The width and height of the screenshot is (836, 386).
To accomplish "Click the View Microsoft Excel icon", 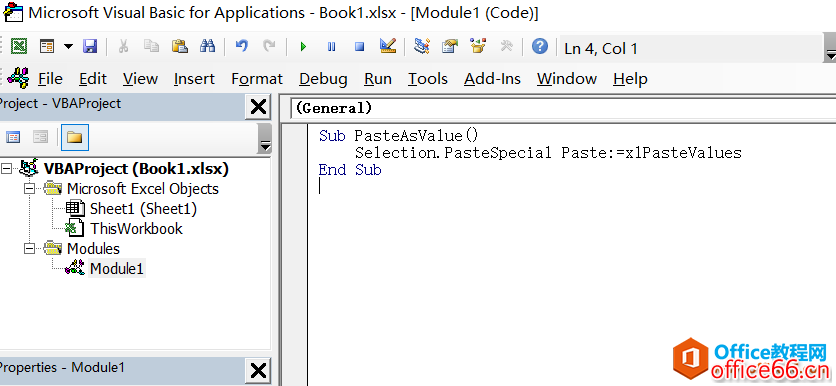I will [x=19, y=47].
